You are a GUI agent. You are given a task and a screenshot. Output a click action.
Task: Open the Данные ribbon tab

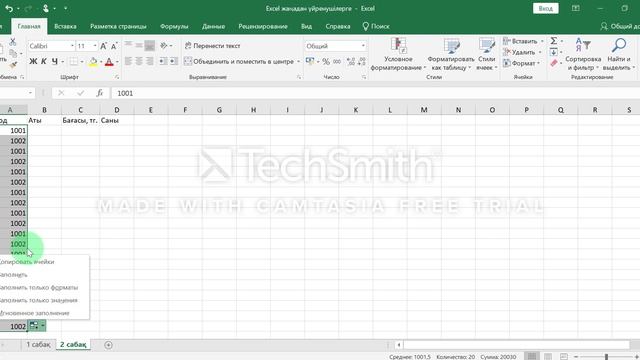(x=213, y=26)
